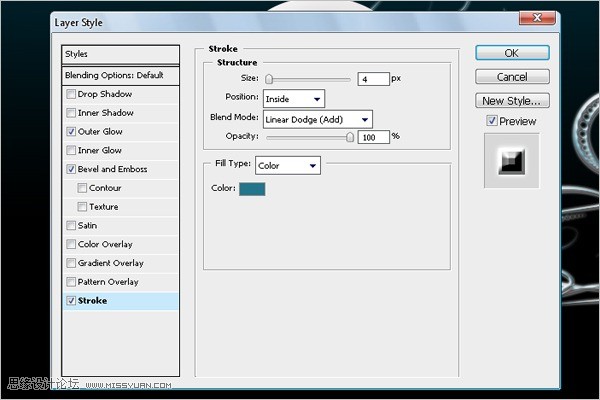The height and width of the screenshot is (400, 600).
Task: Open the Color Overlay settings label
Action: (x=105, y=244)
